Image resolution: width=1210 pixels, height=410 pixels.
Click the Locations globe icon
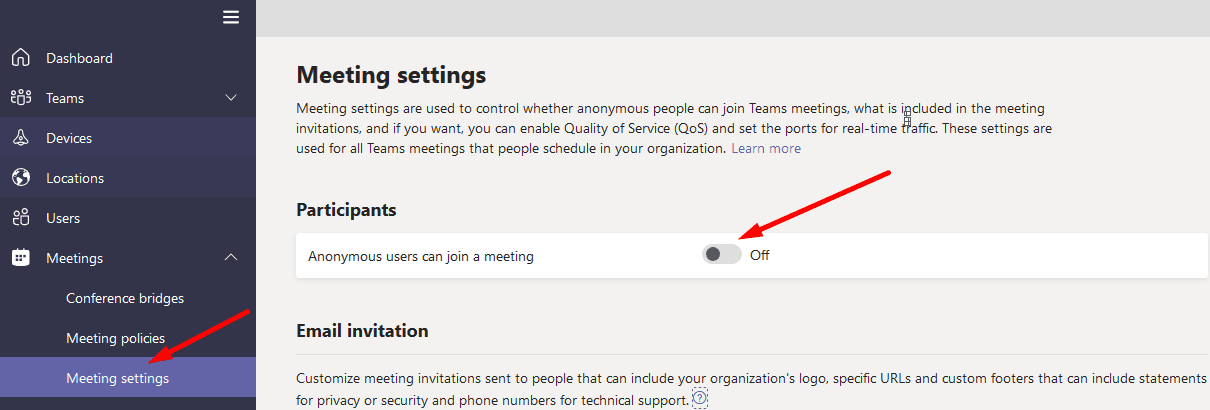(20, 178)
